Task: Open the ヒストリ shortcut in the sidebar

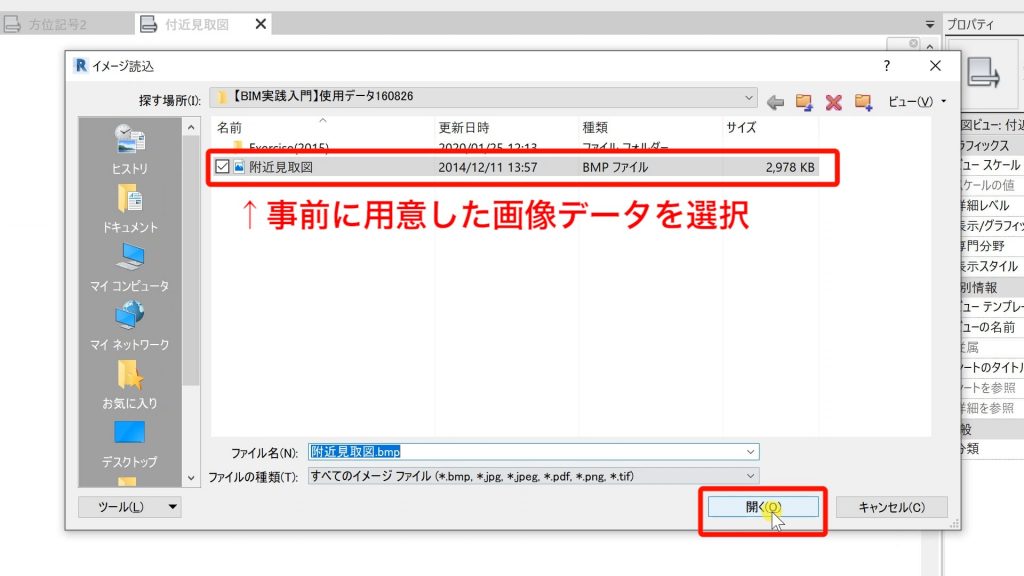Action: 126,155
